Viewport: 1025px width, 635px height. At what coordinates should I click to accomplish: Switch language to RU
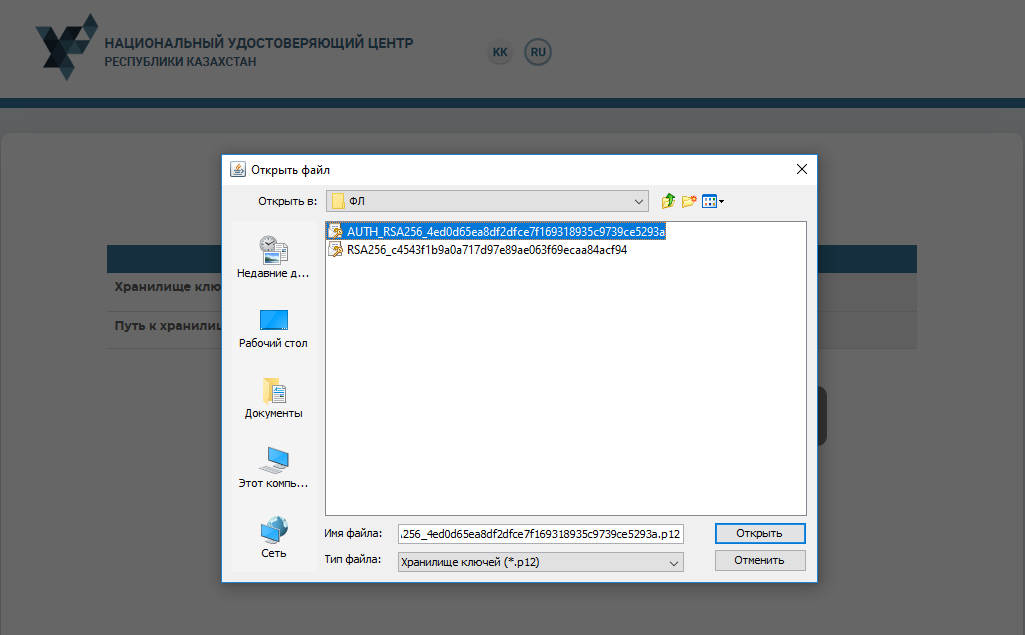[539, 52]
